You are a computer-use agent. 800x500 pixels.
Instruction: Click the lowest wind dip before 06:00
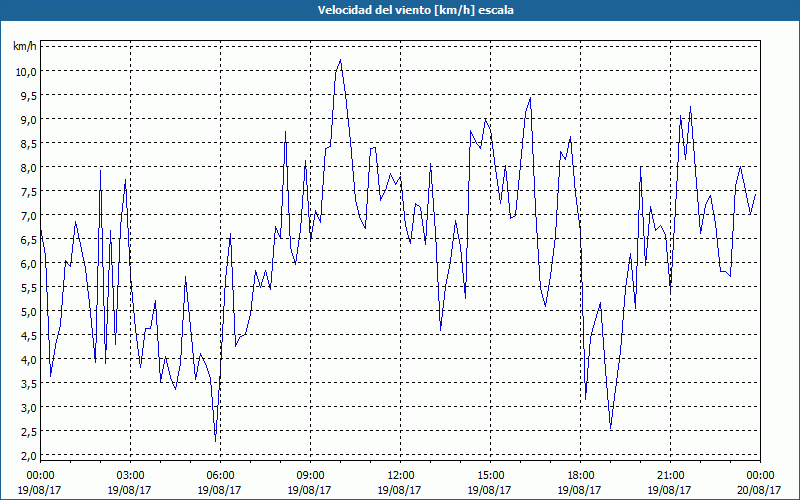point(215,441)
